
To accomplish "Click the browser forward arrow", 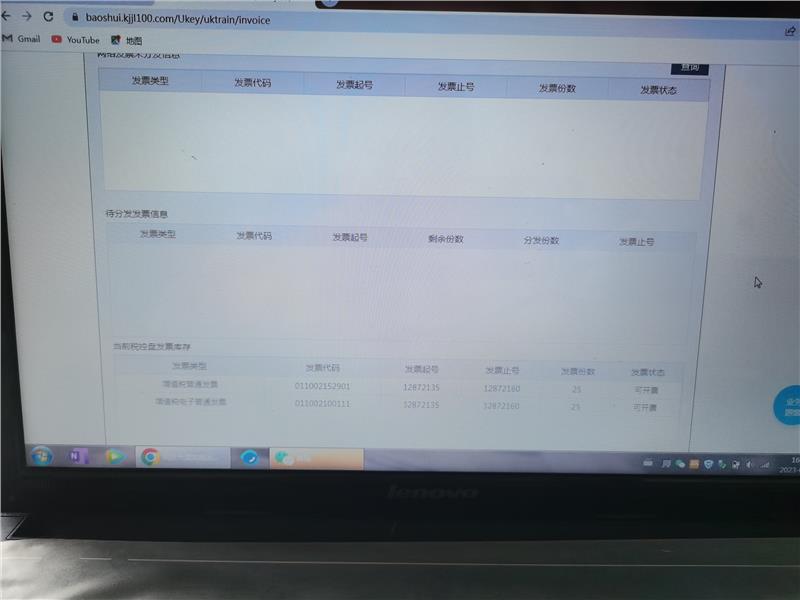I will (x=26, y=17).
